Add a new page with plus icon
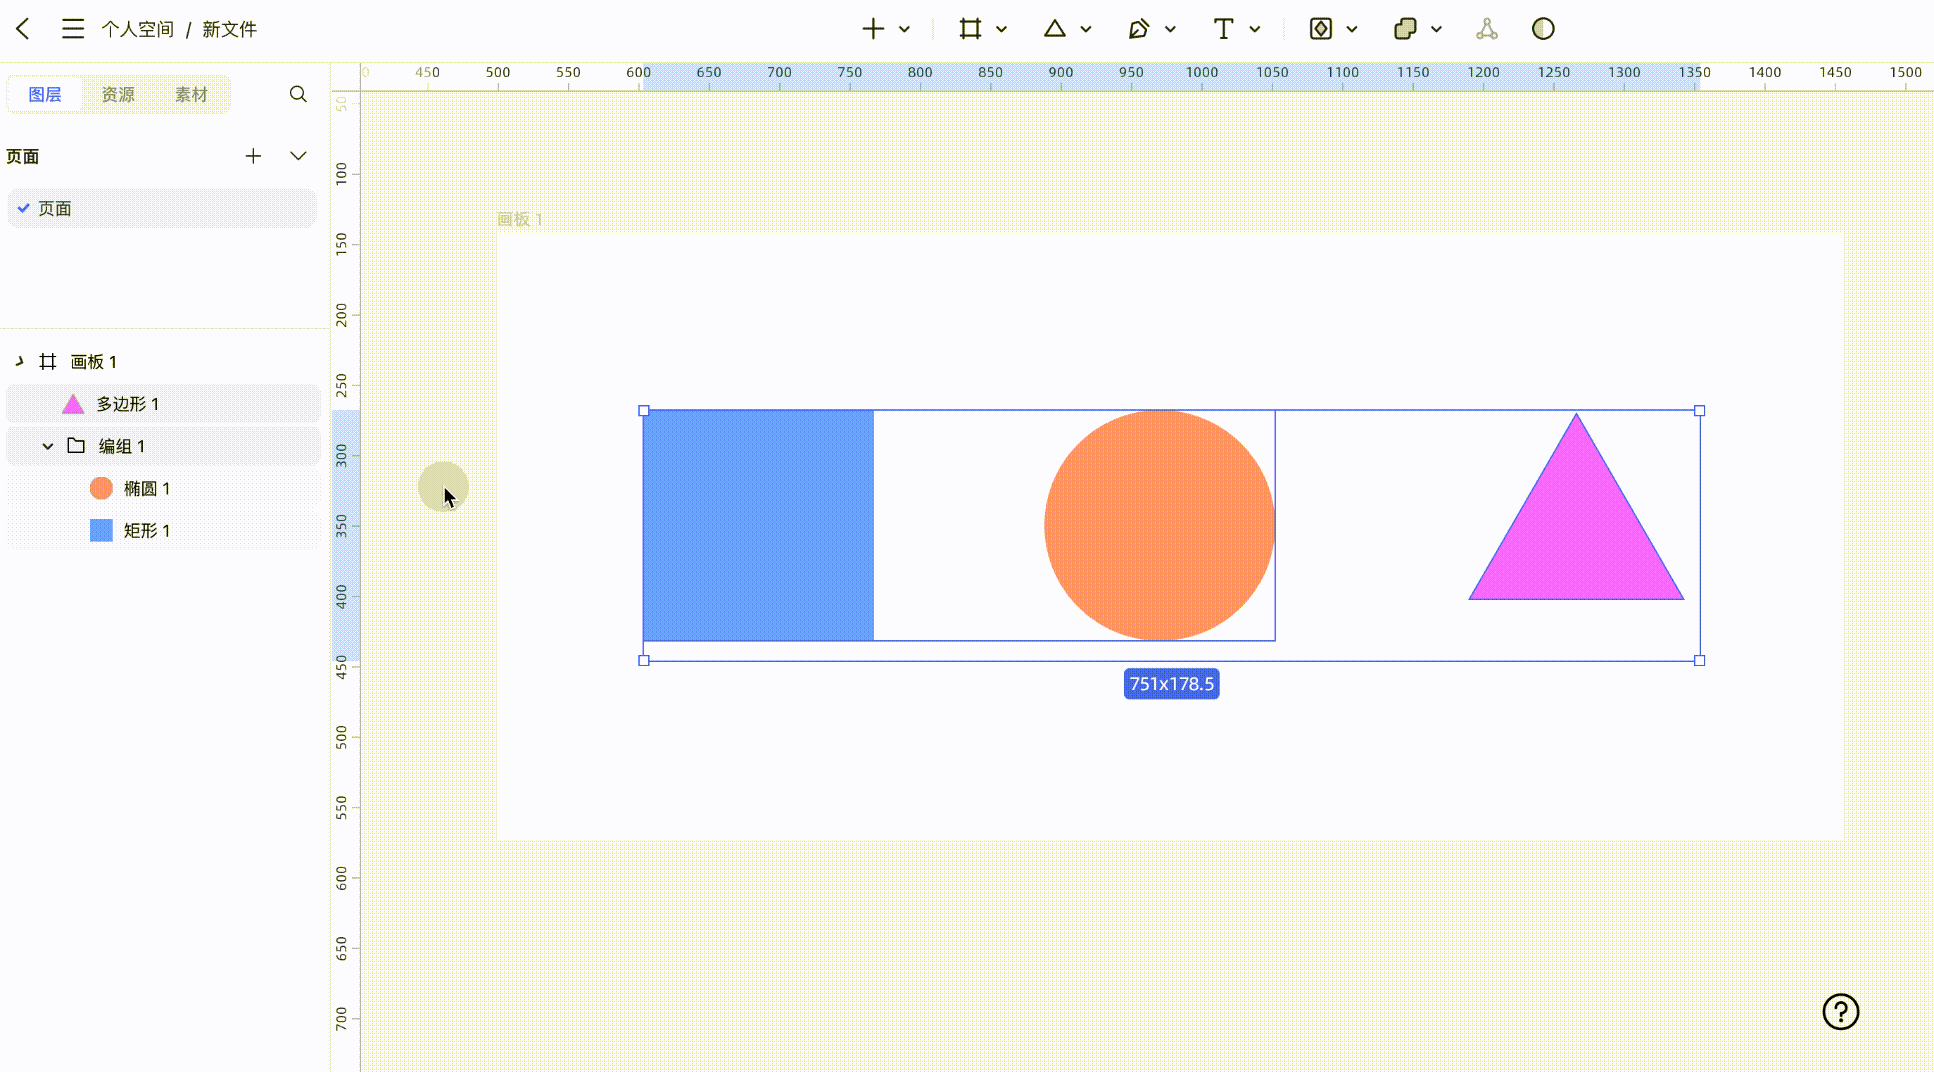This screenshot has height=1072, width=1934. coord(253,156)
